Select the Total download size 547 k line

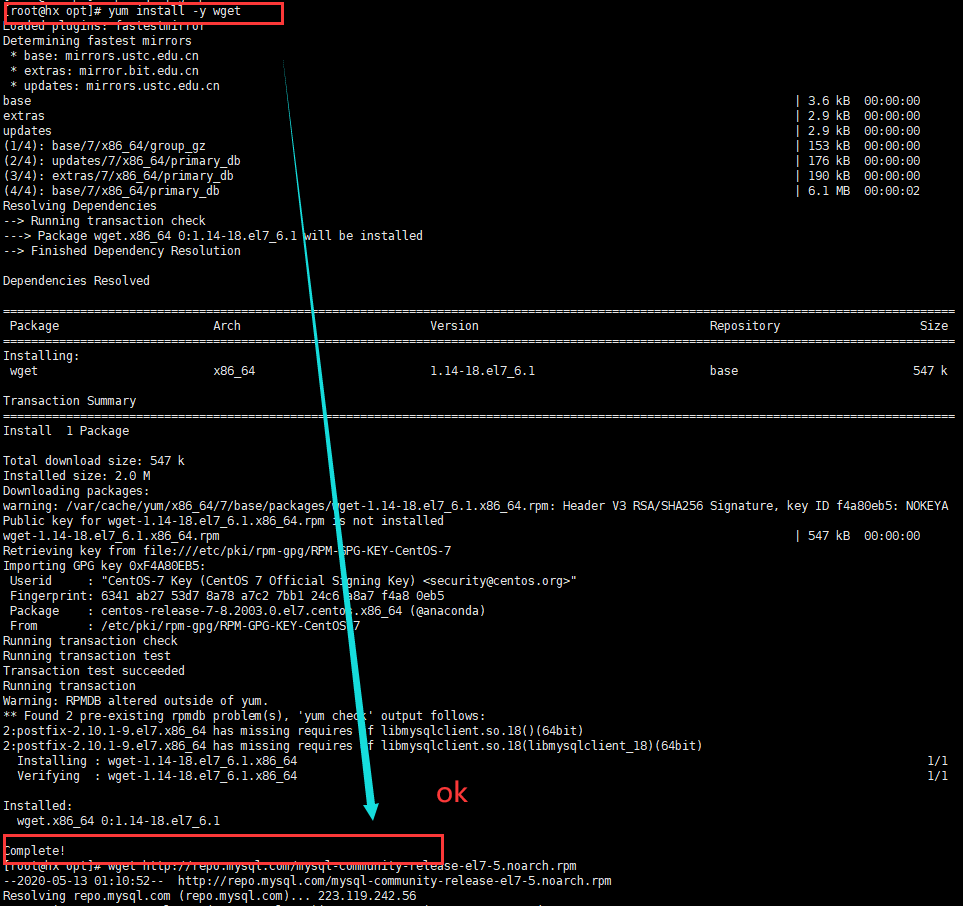coord(88,460)
